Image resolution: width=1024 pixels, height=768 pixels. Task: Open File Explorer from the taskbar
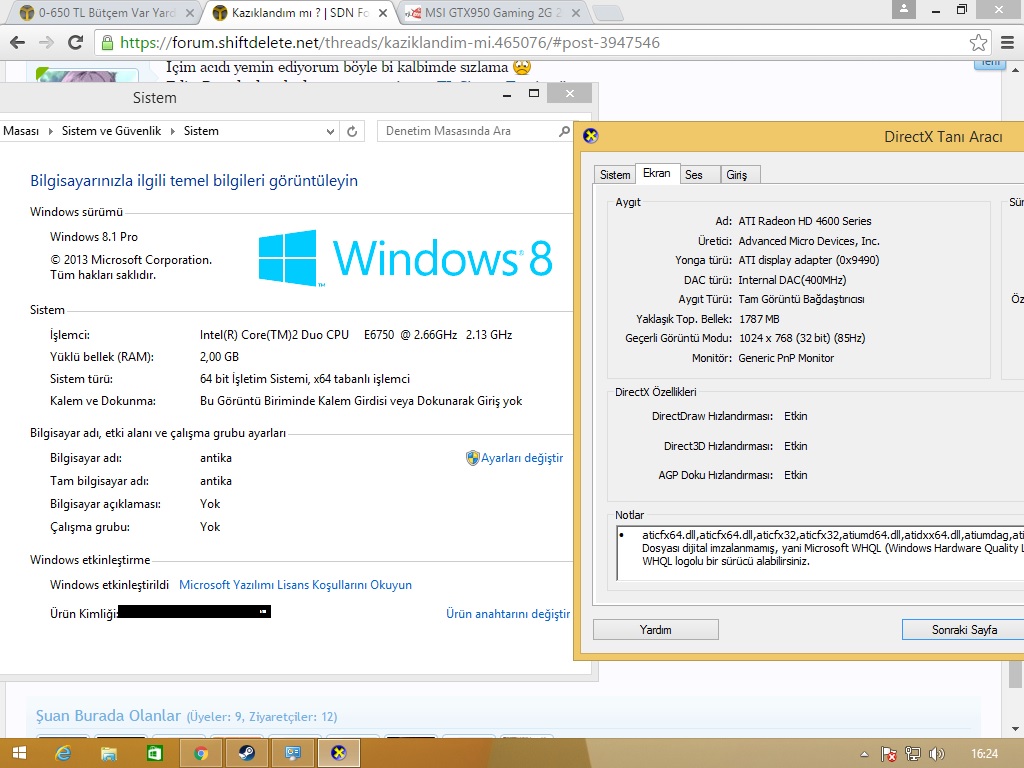point(109,753)
